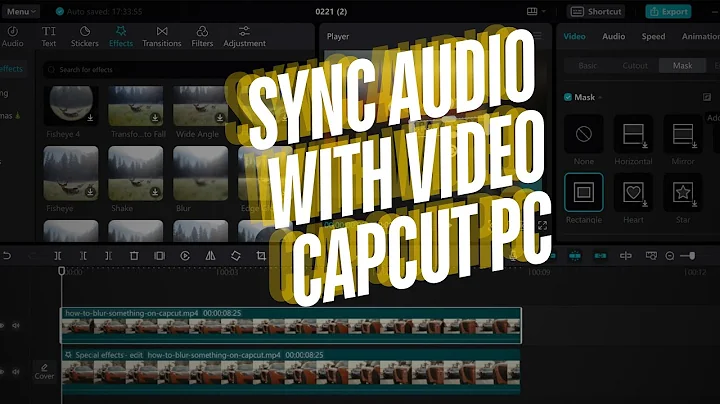Image resolution: width=720 pixels, height=404 pixels.
Task: Click the Reverse playback tool
Action: point(185,255)
